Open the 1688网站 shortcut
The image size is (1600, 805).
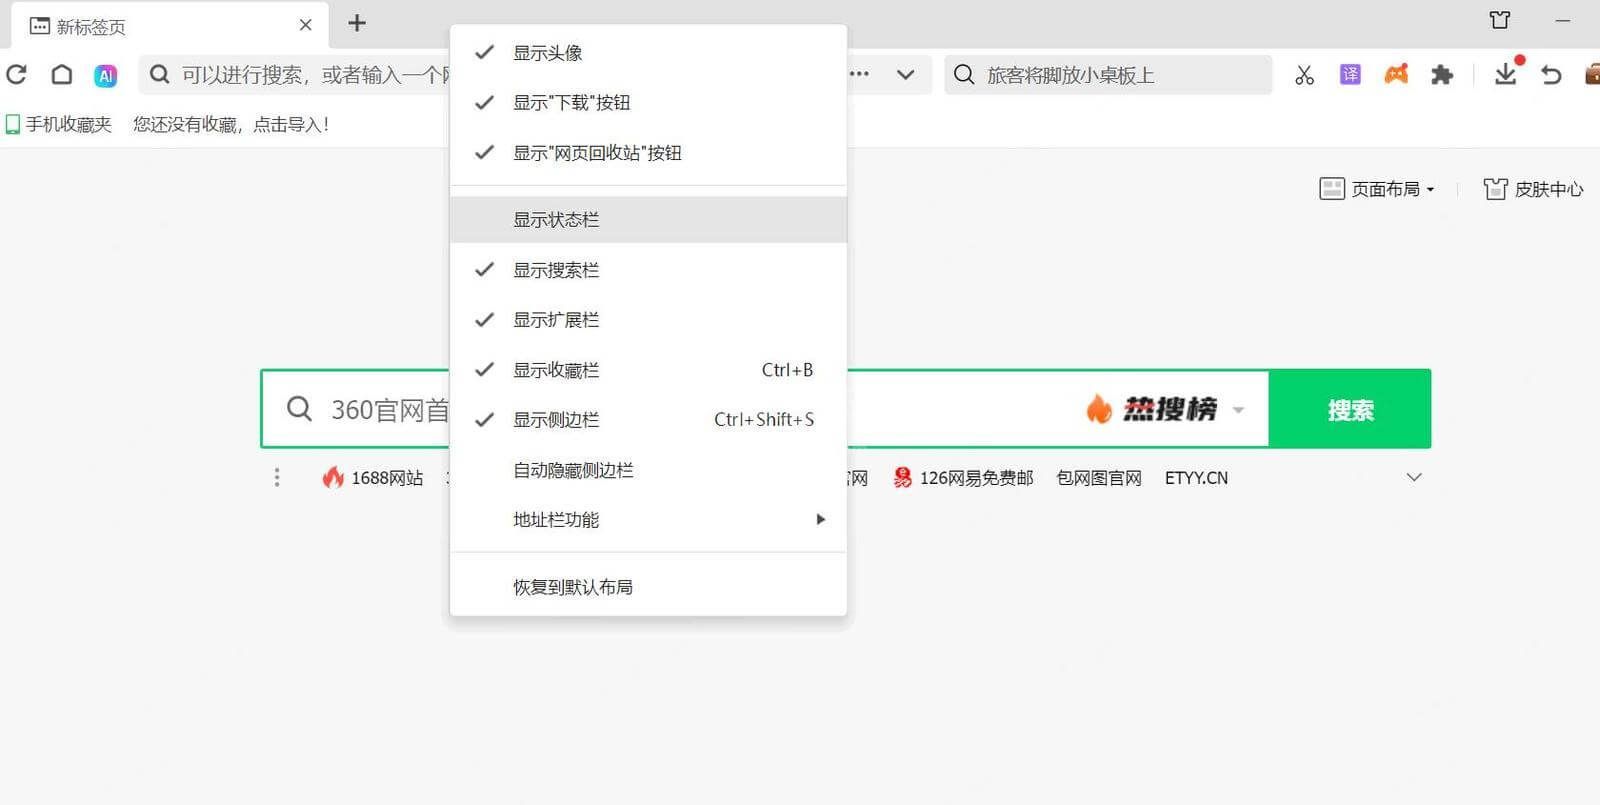coord(373,478)
